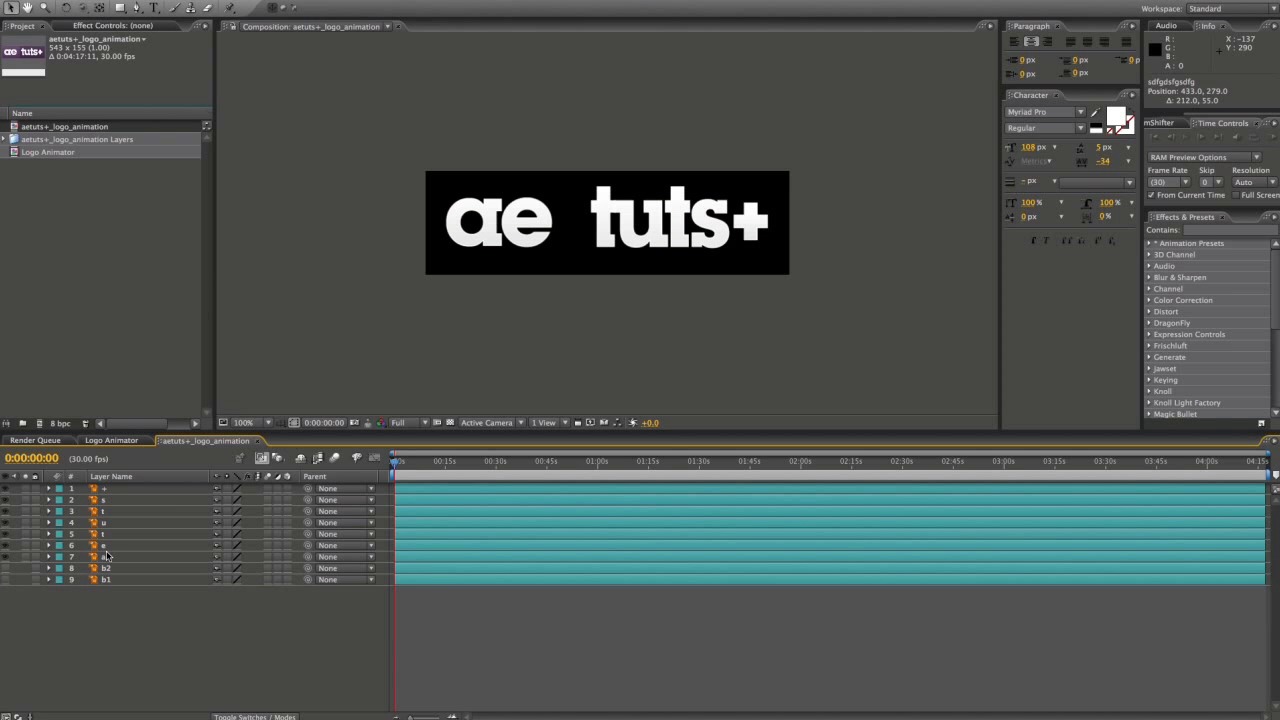Open Time Controls Resolution Auto dropdown
This screenshot has height=720, width=1280.
pyautogui.click(x=1254, y=182)
